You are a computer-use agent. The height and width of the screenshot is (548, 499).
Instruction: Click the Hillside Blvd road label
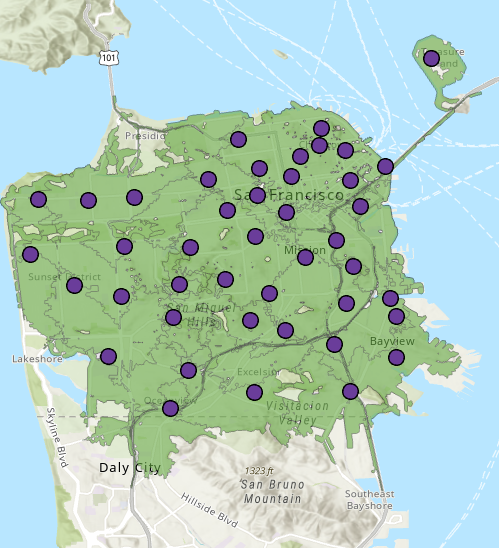tap(209, 510)
